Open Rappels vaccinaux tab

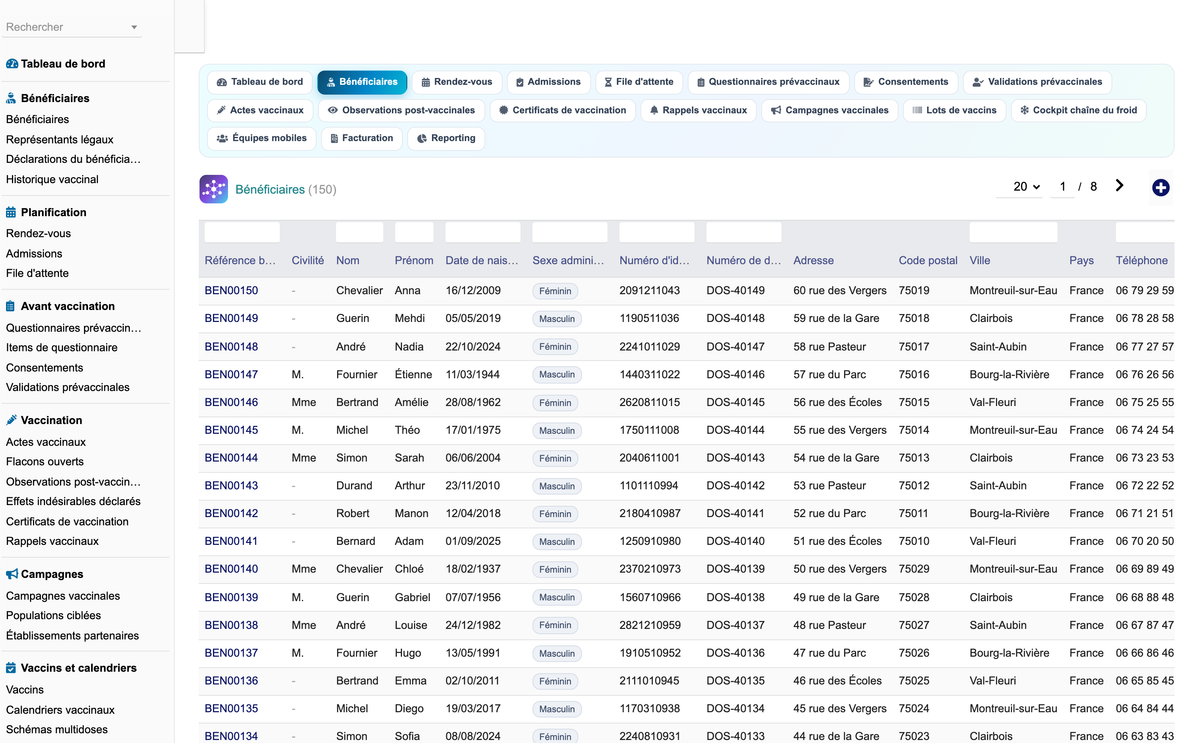click(698, 110)
